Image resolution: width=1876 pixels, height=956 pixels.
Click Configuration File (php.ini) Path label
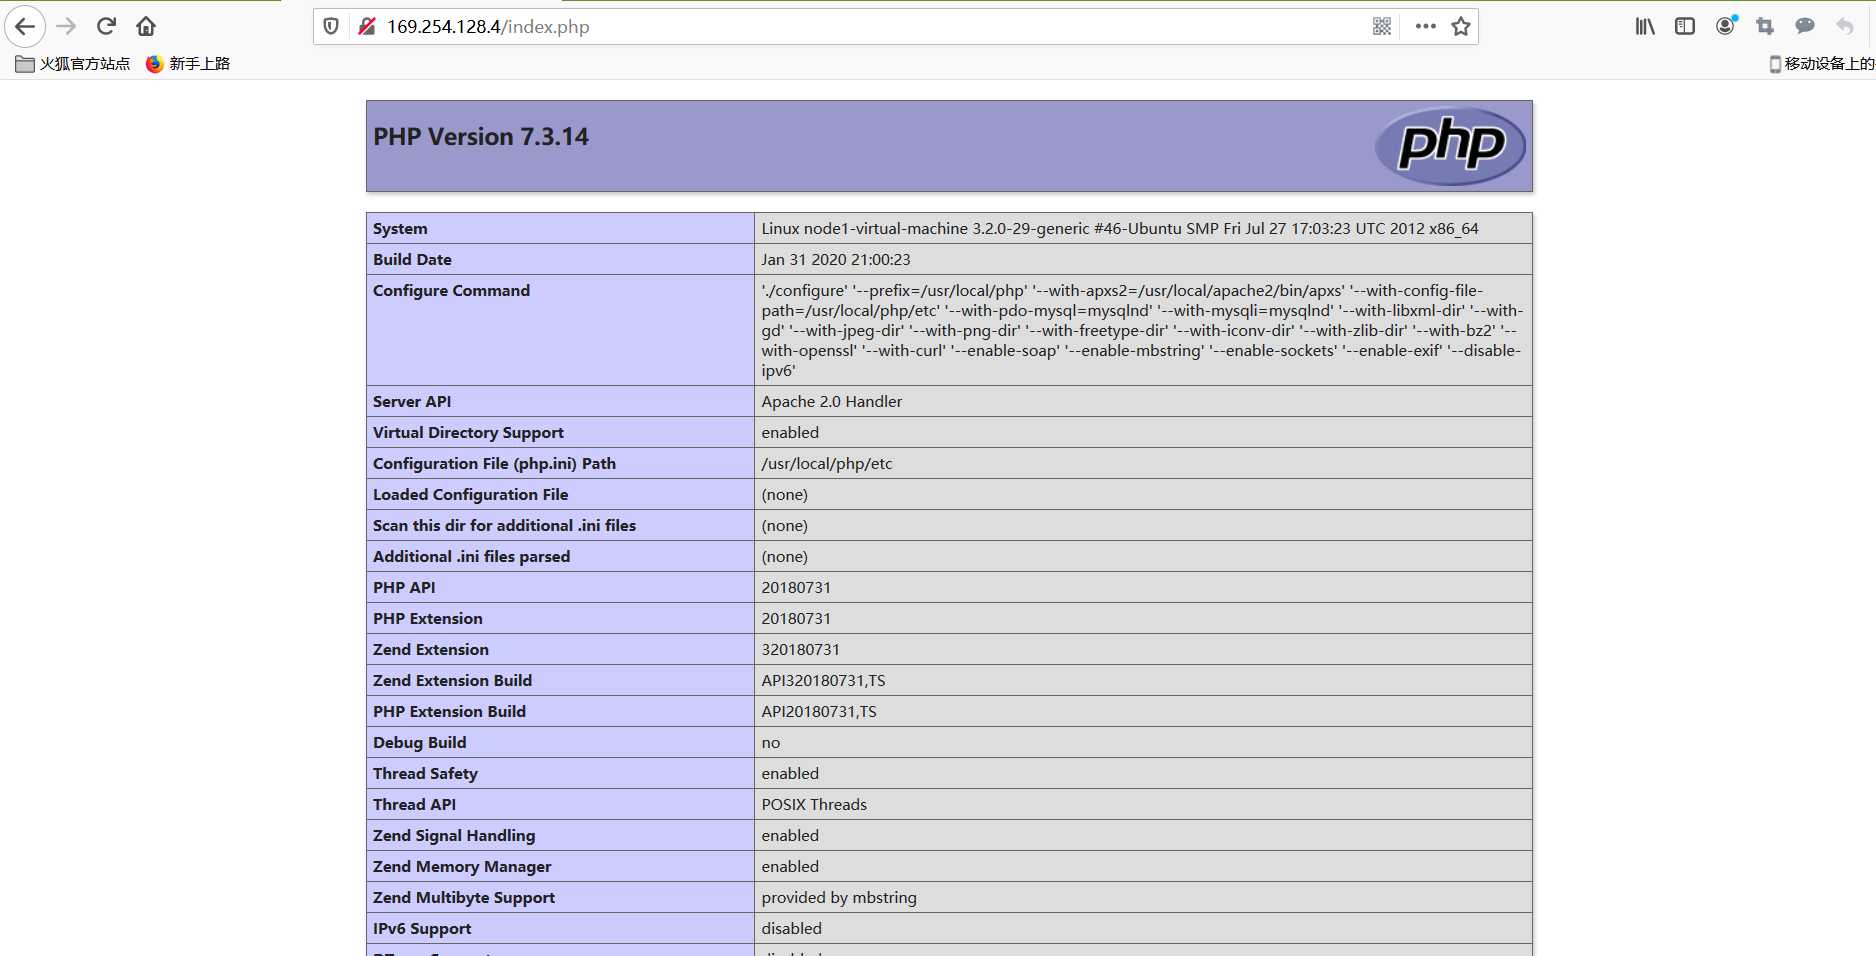pos(494,464)
